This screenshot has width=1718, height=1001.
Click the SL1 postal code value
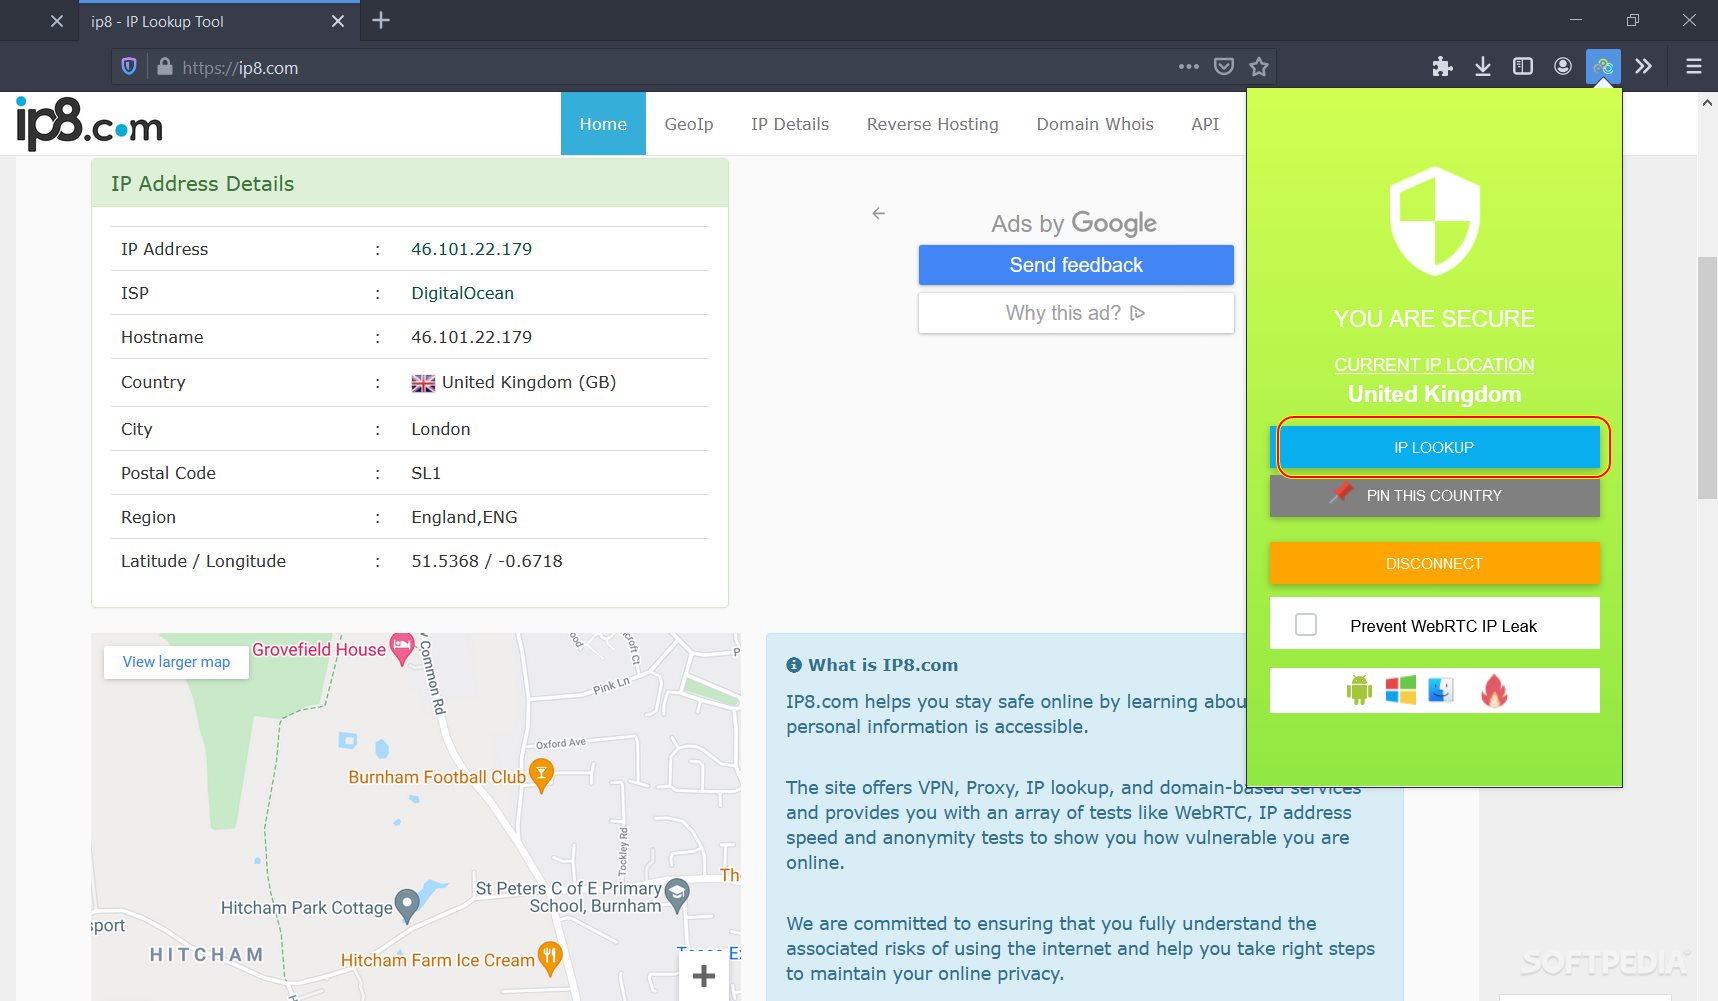426,473
